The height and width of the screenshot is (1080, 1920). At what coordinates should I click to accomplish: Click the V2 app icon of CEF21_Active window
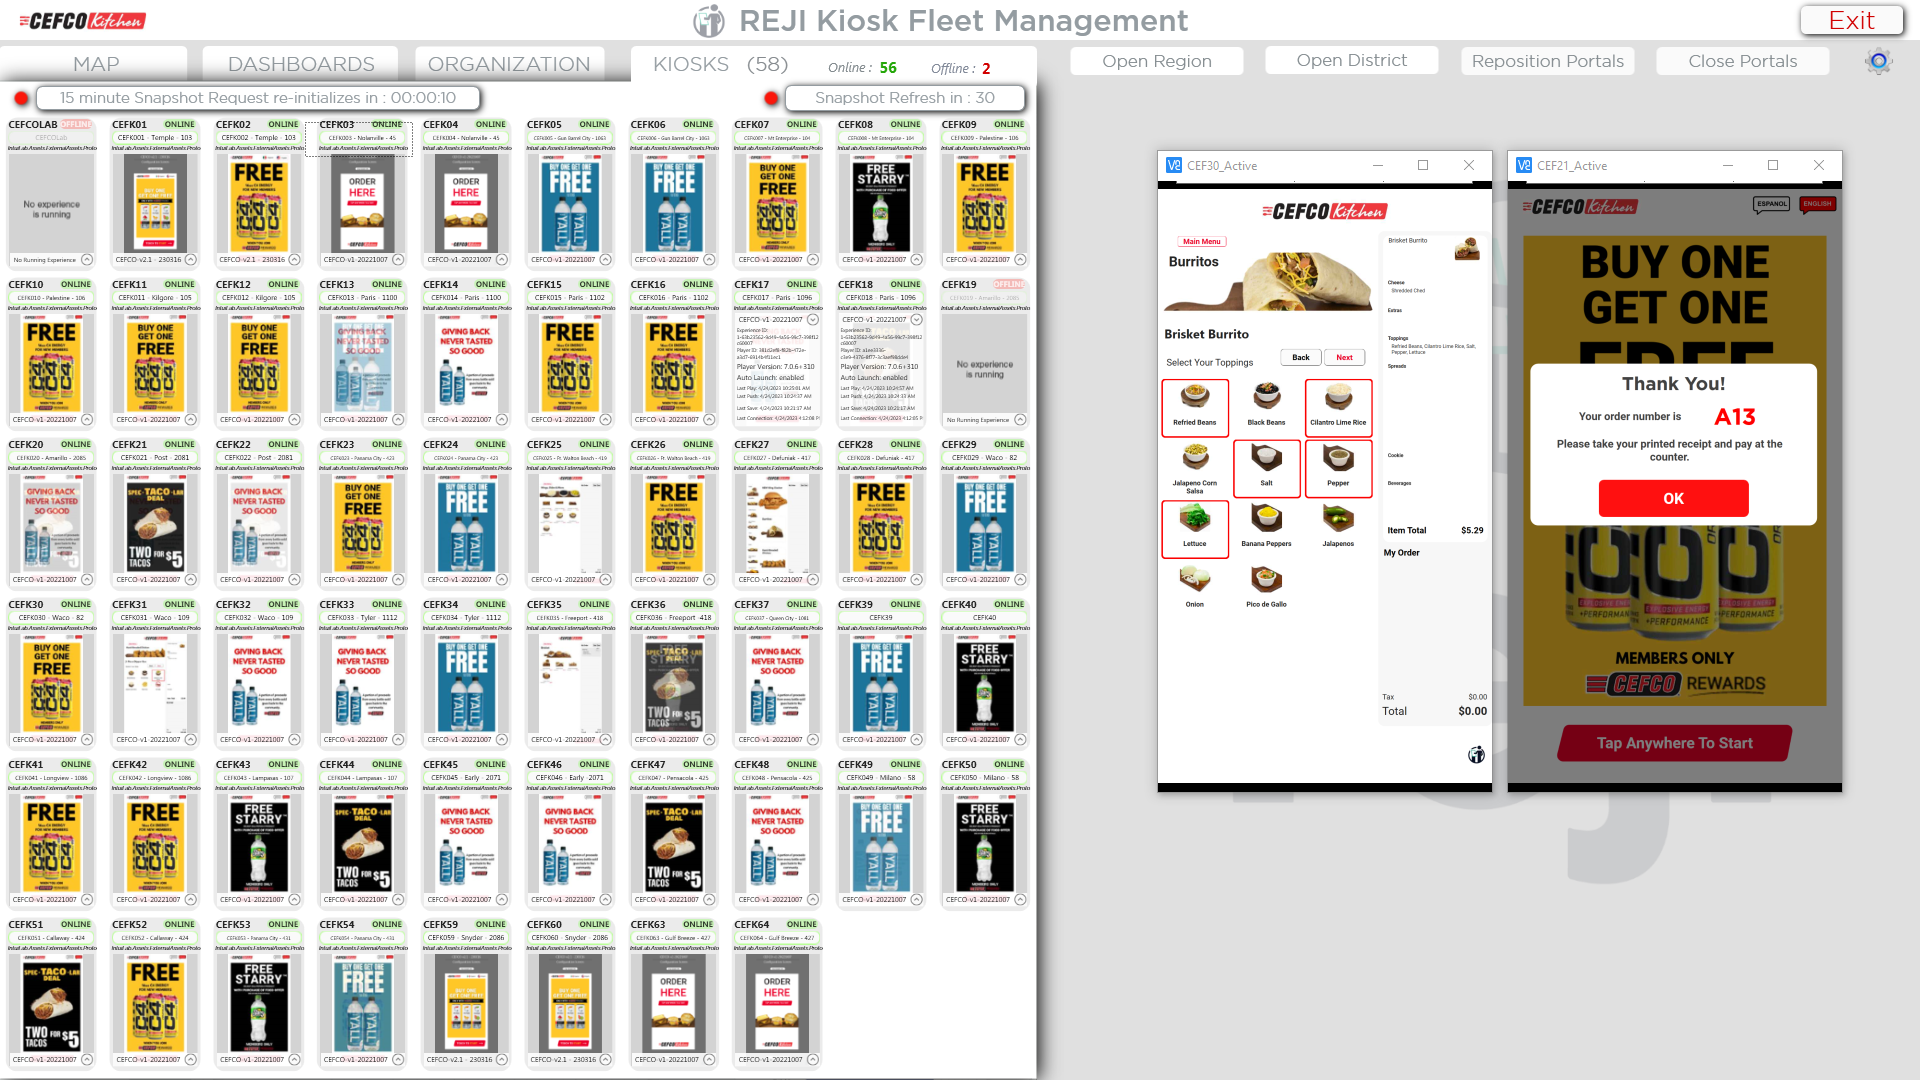point(1524,166)
